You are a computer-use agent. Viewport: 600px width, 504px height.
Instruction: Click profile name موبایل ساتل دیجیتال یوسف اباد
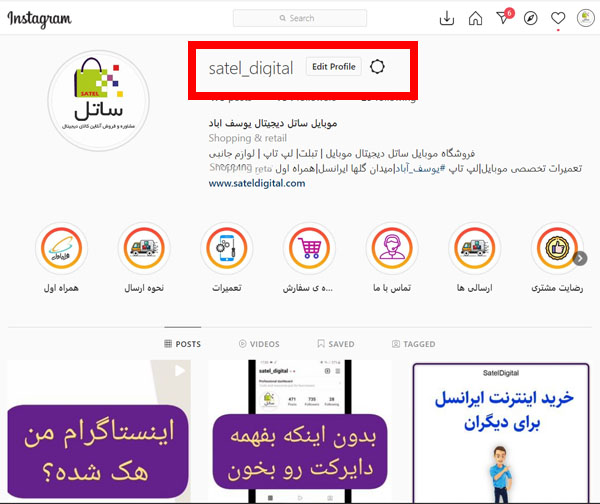point(273,123)
